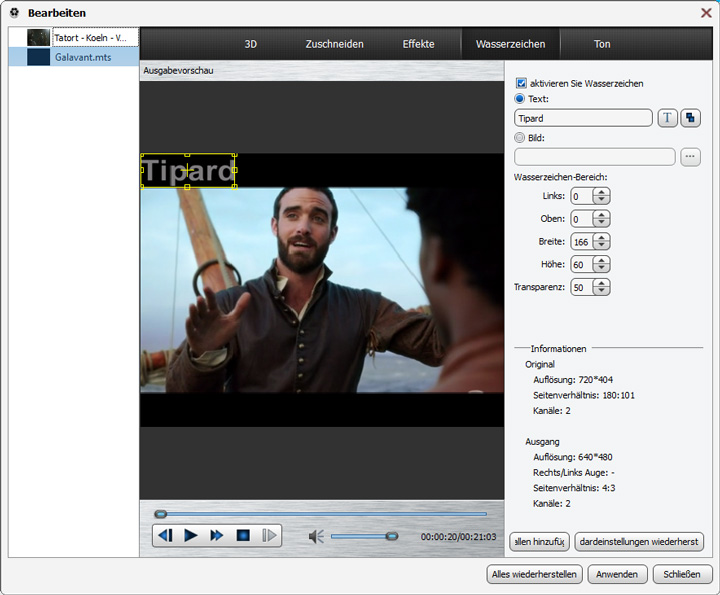Click the Alles wiederherstellen button

tap(534, 574)
